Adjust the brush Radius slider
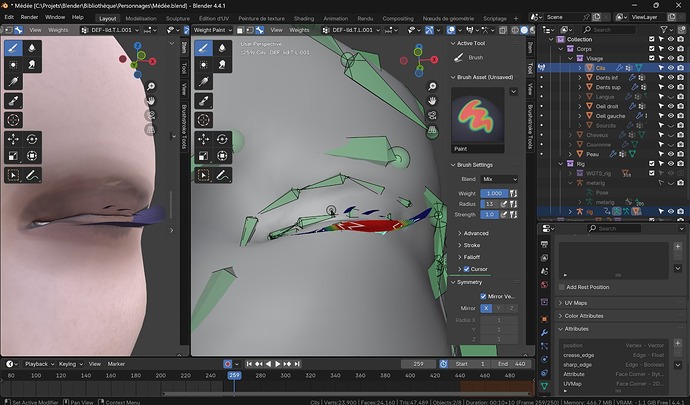This screenshot has width=690, height=405. click(489, 204)
